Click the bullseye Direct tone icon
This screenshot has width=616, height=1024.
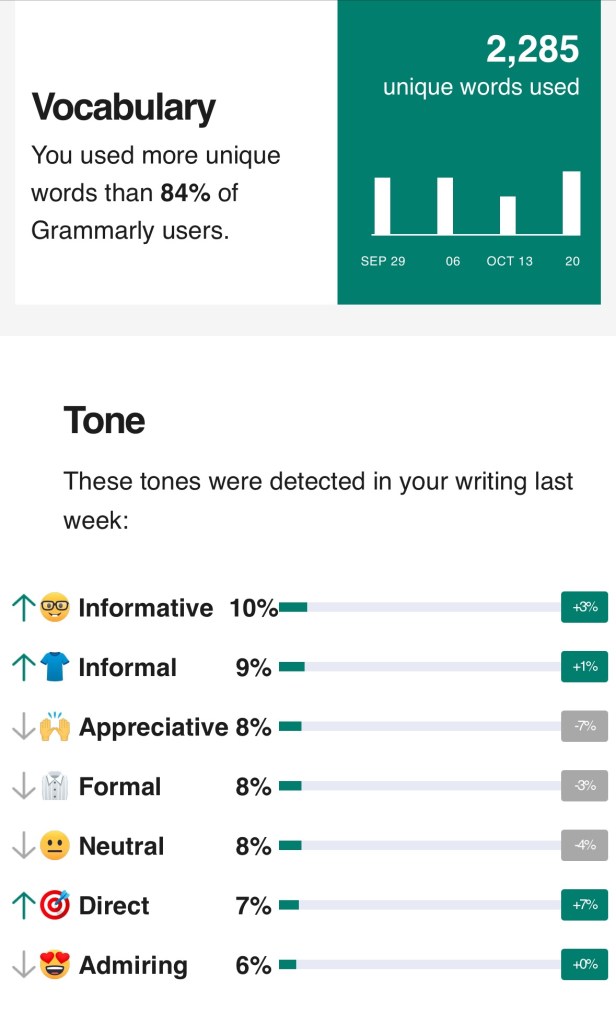point(55,905)
